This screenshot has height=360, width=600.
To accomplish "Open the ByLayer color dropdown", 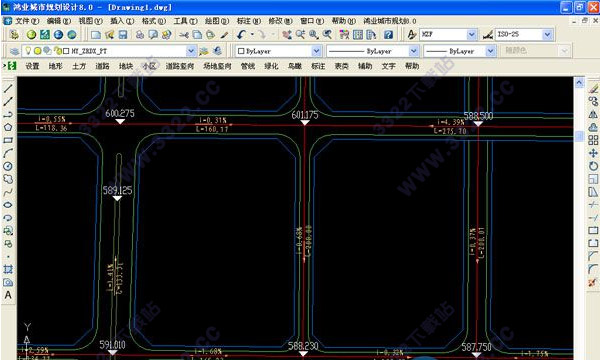I will [316, 51].
